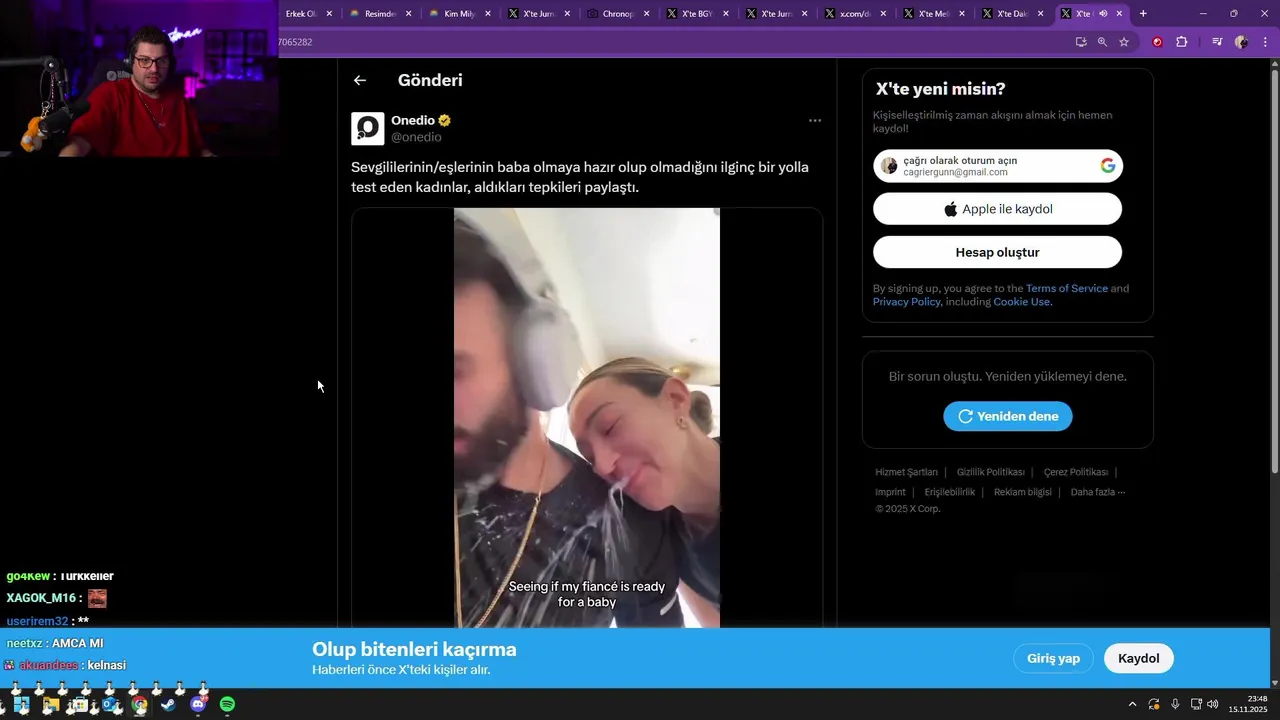The width and height of the screenshot is (1280, 720).
Task: Open the Onedio profile avatar
Action: 368,129
